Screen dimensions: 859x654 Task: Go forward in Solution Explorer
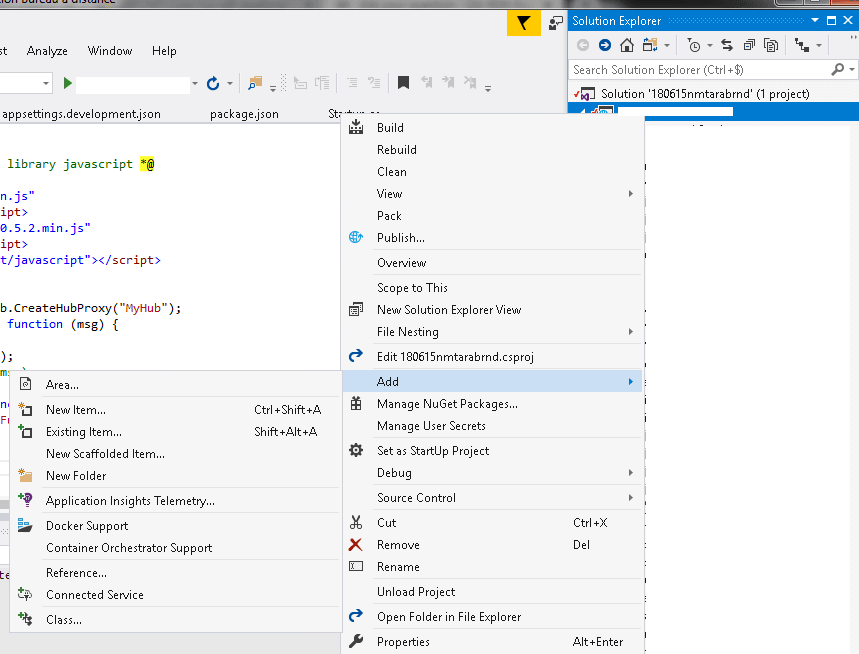pos(605,45)
